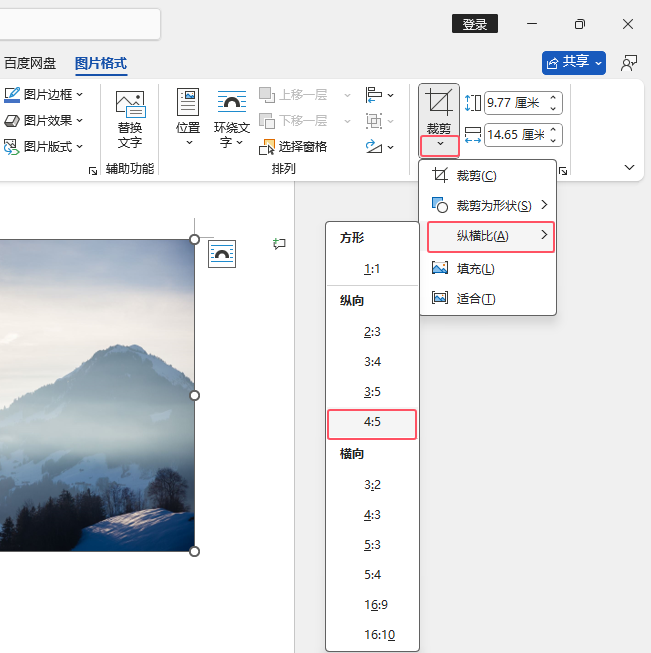Click the Login (登录) button
This screenshot has height=653, width=651.
(x=475, y=24)
